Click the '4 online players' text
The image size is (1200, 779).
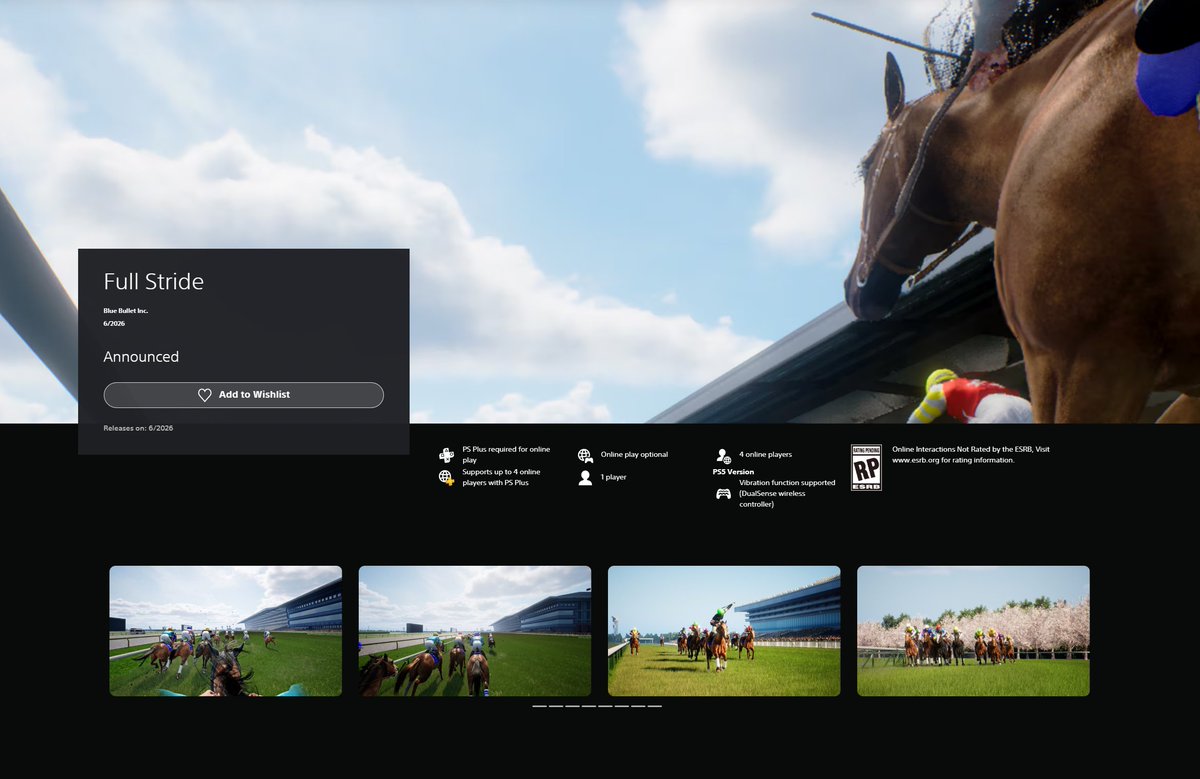point(766,455)
